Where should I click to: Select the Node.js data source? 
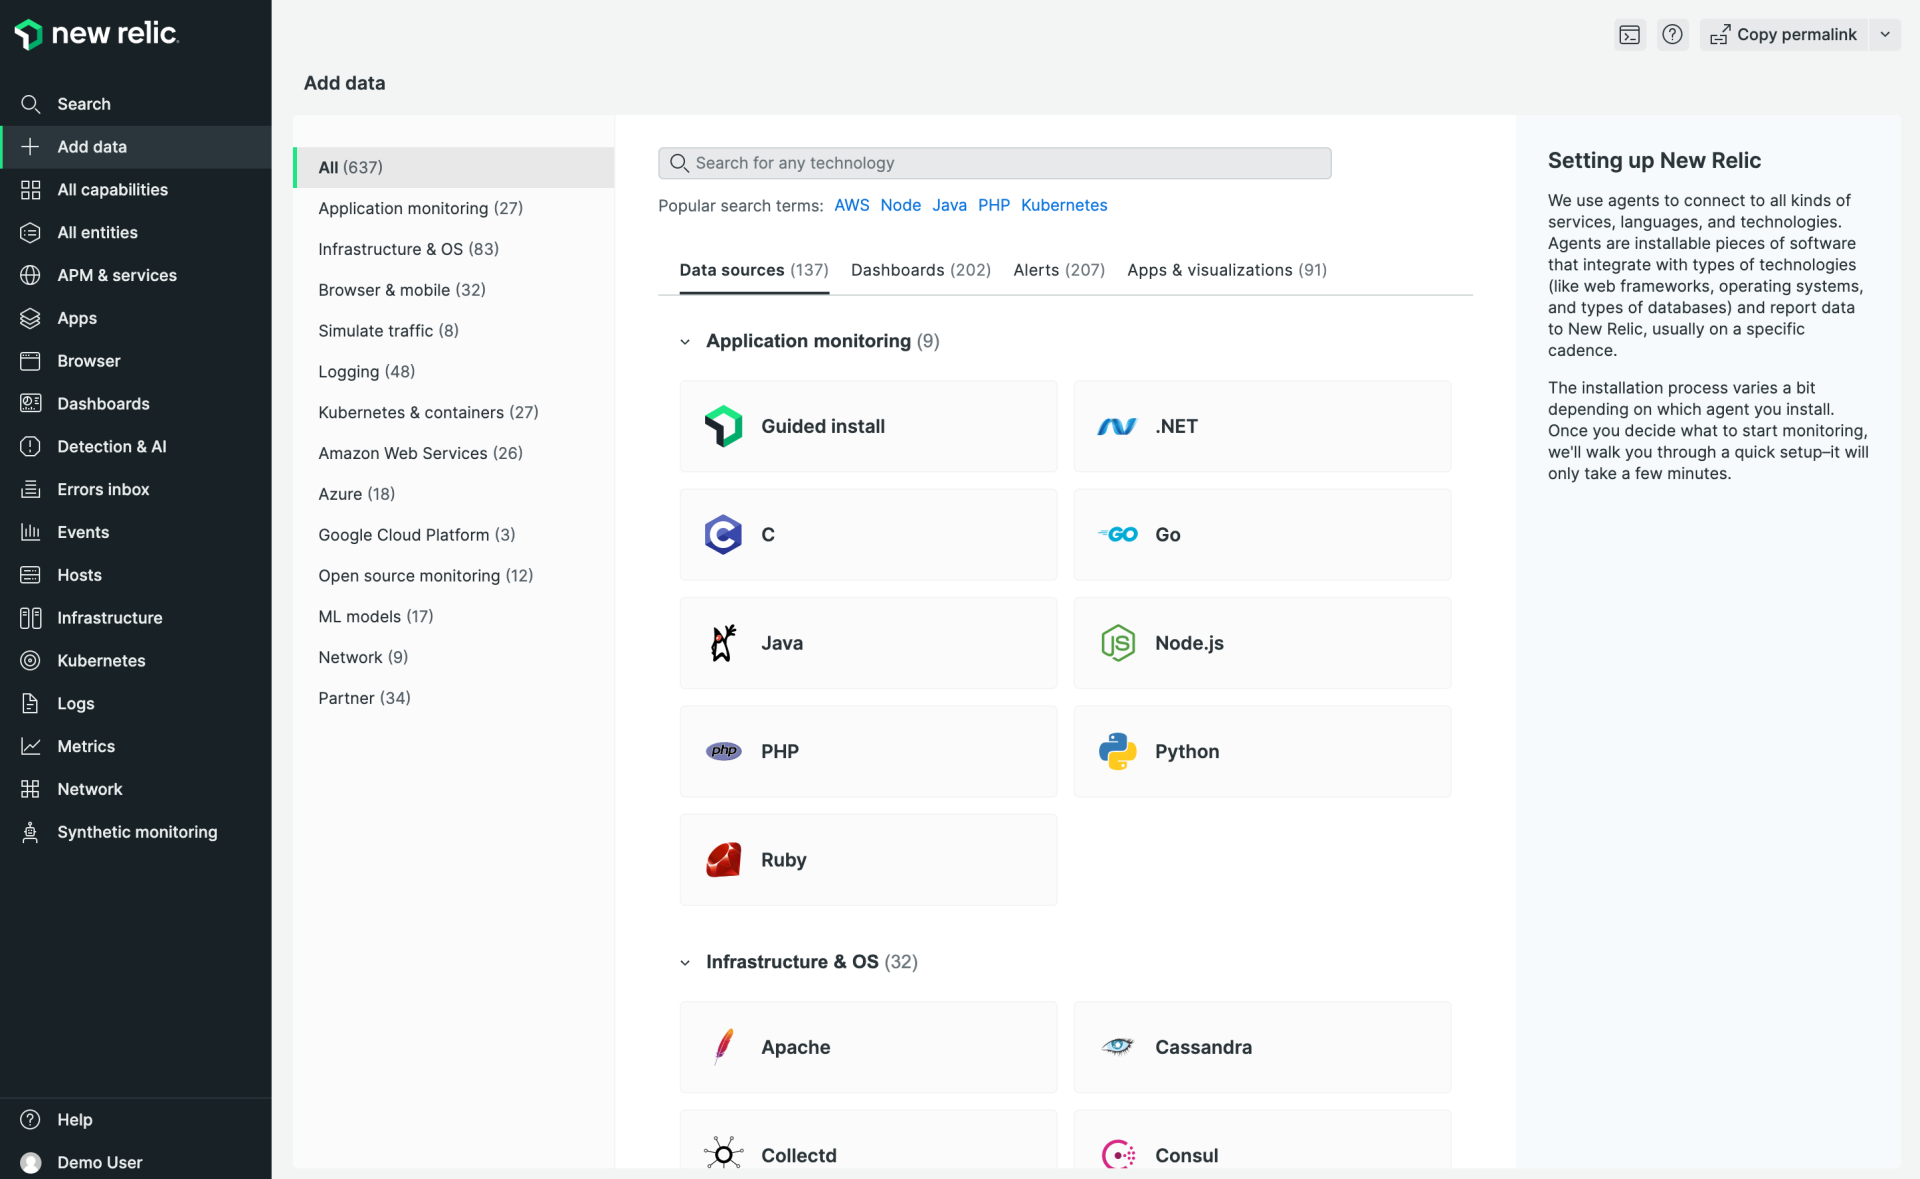click(x=1261, y=643)
